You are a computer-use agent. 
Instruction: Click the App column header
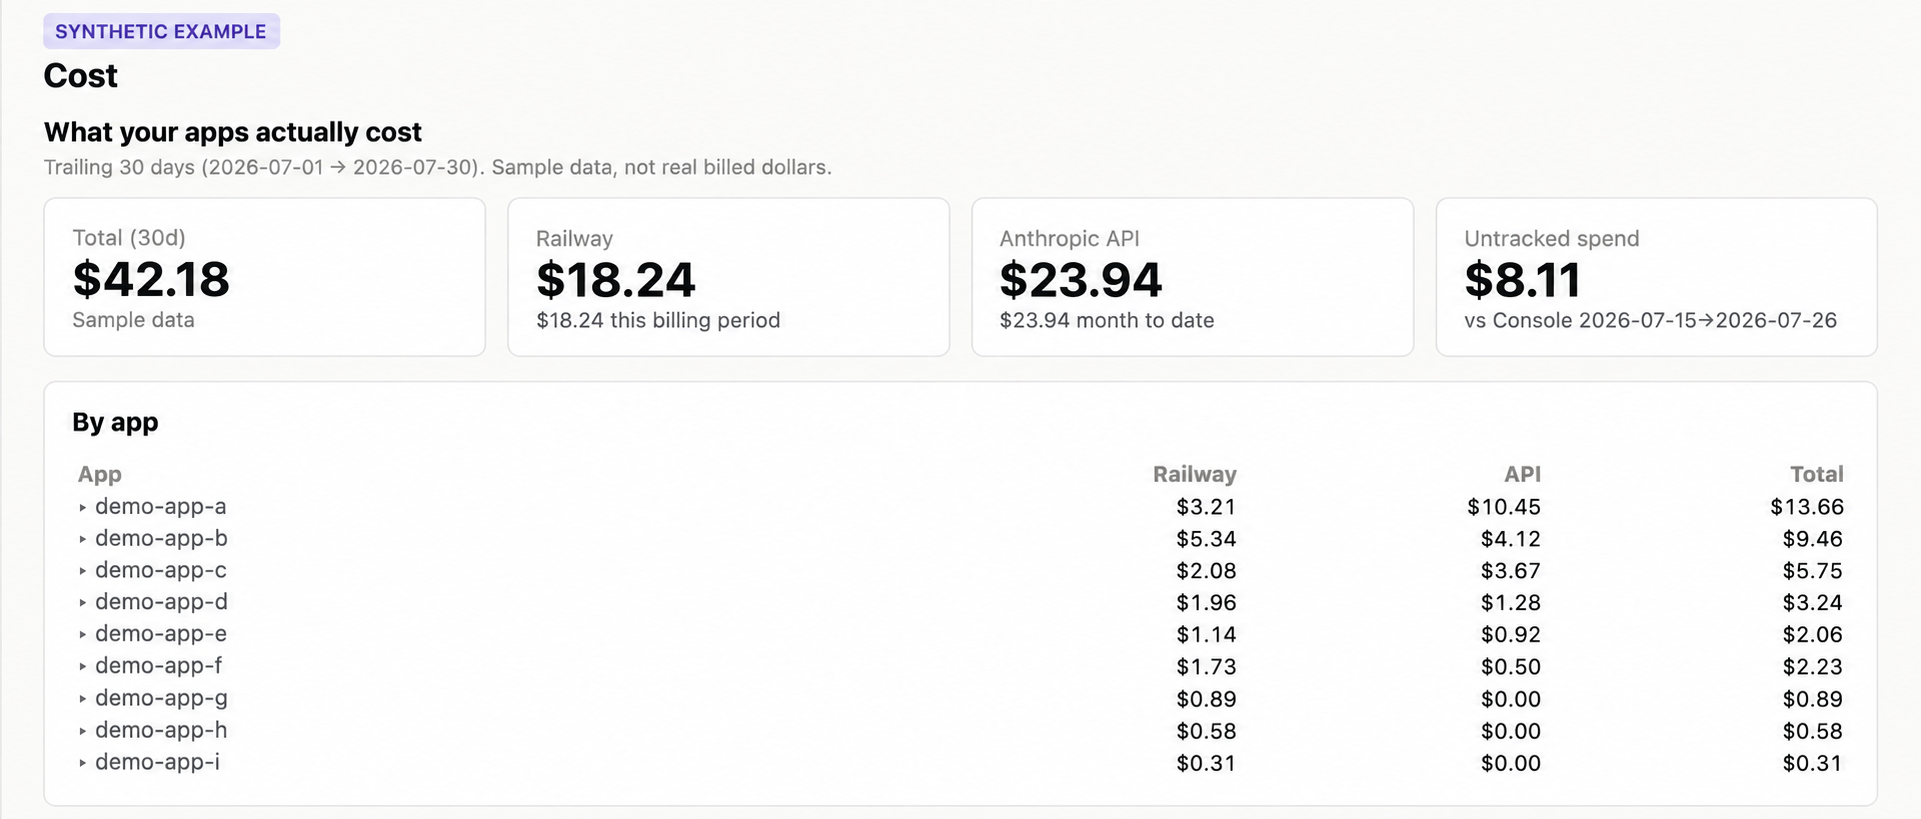(x=100, y=474)
